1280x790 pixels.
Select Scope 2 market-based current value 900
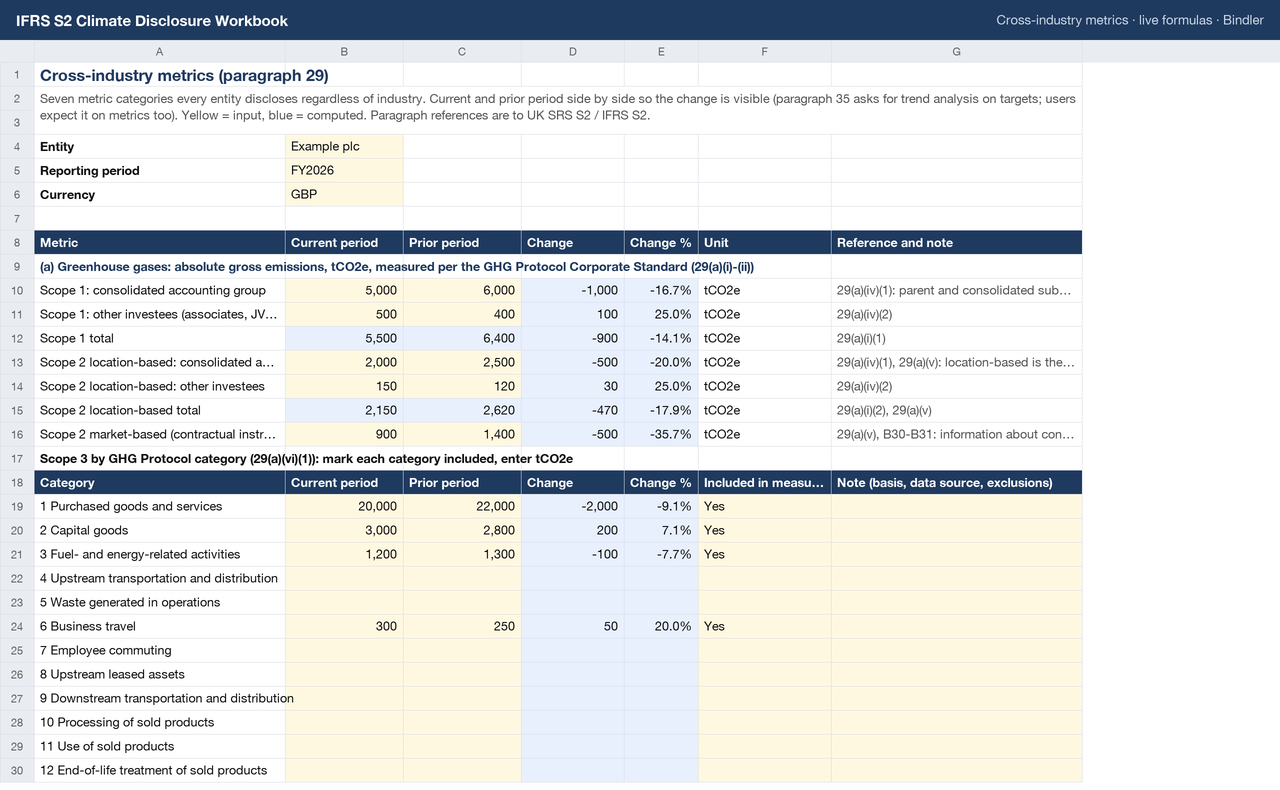tap(344, 434)
